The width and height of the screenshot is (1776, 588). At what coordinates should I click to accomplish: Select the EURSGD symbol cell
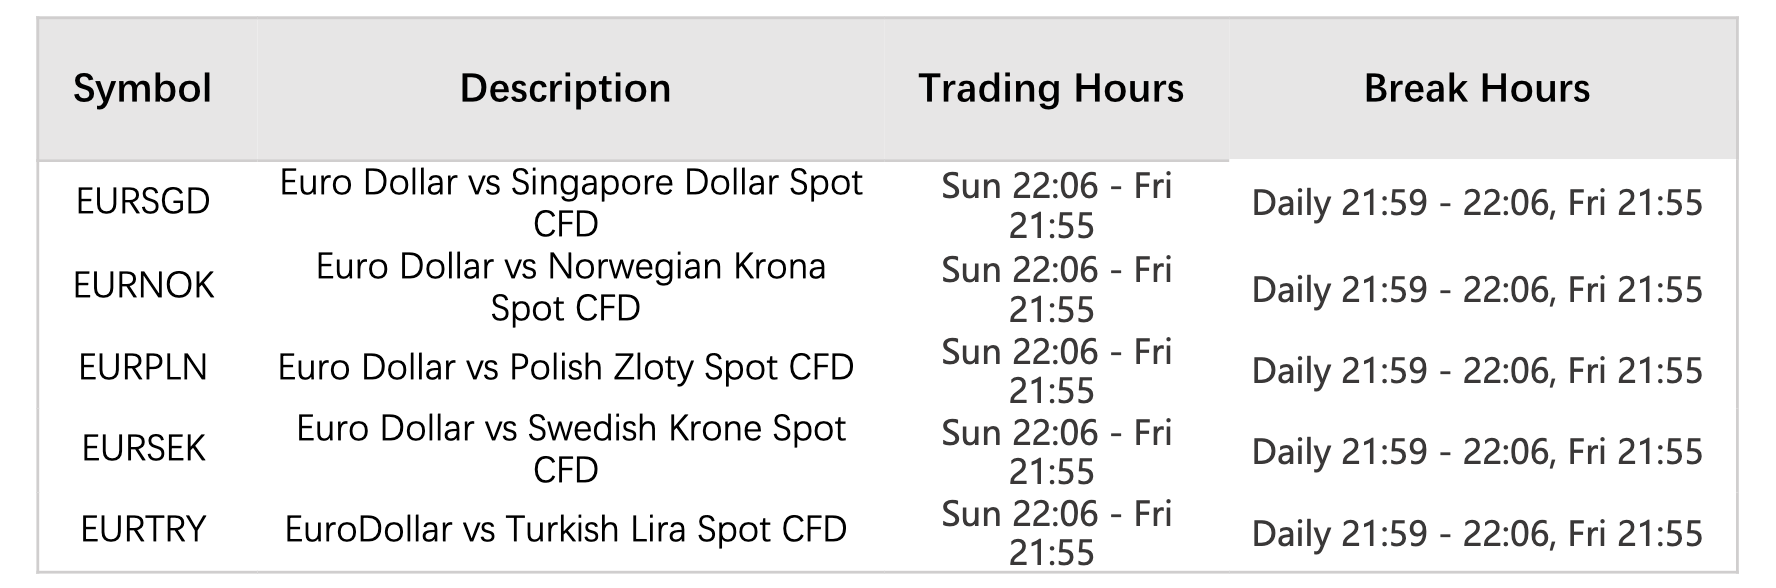(143, 202)
